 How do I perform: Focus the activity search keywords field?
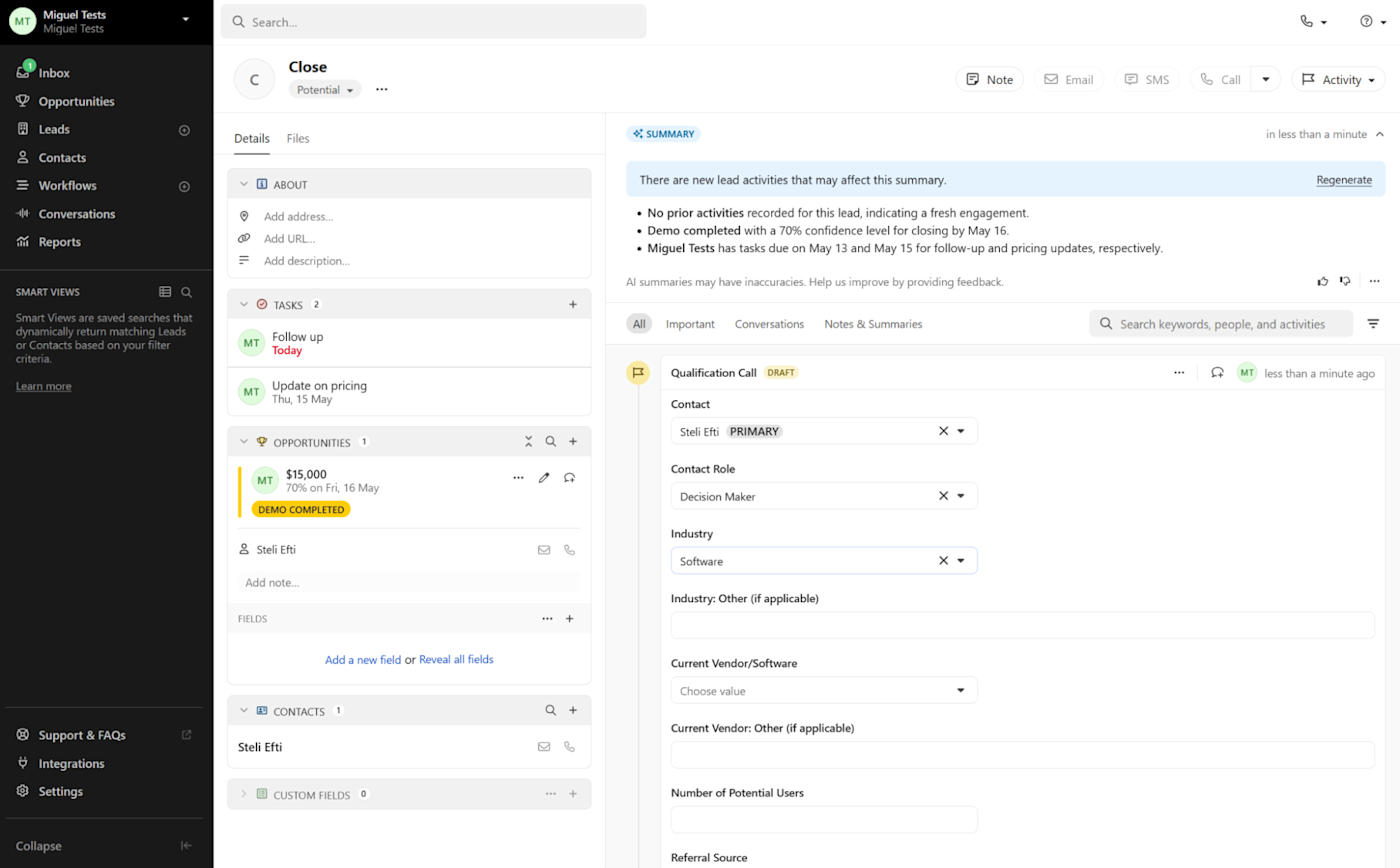[x=1221, y=324]
